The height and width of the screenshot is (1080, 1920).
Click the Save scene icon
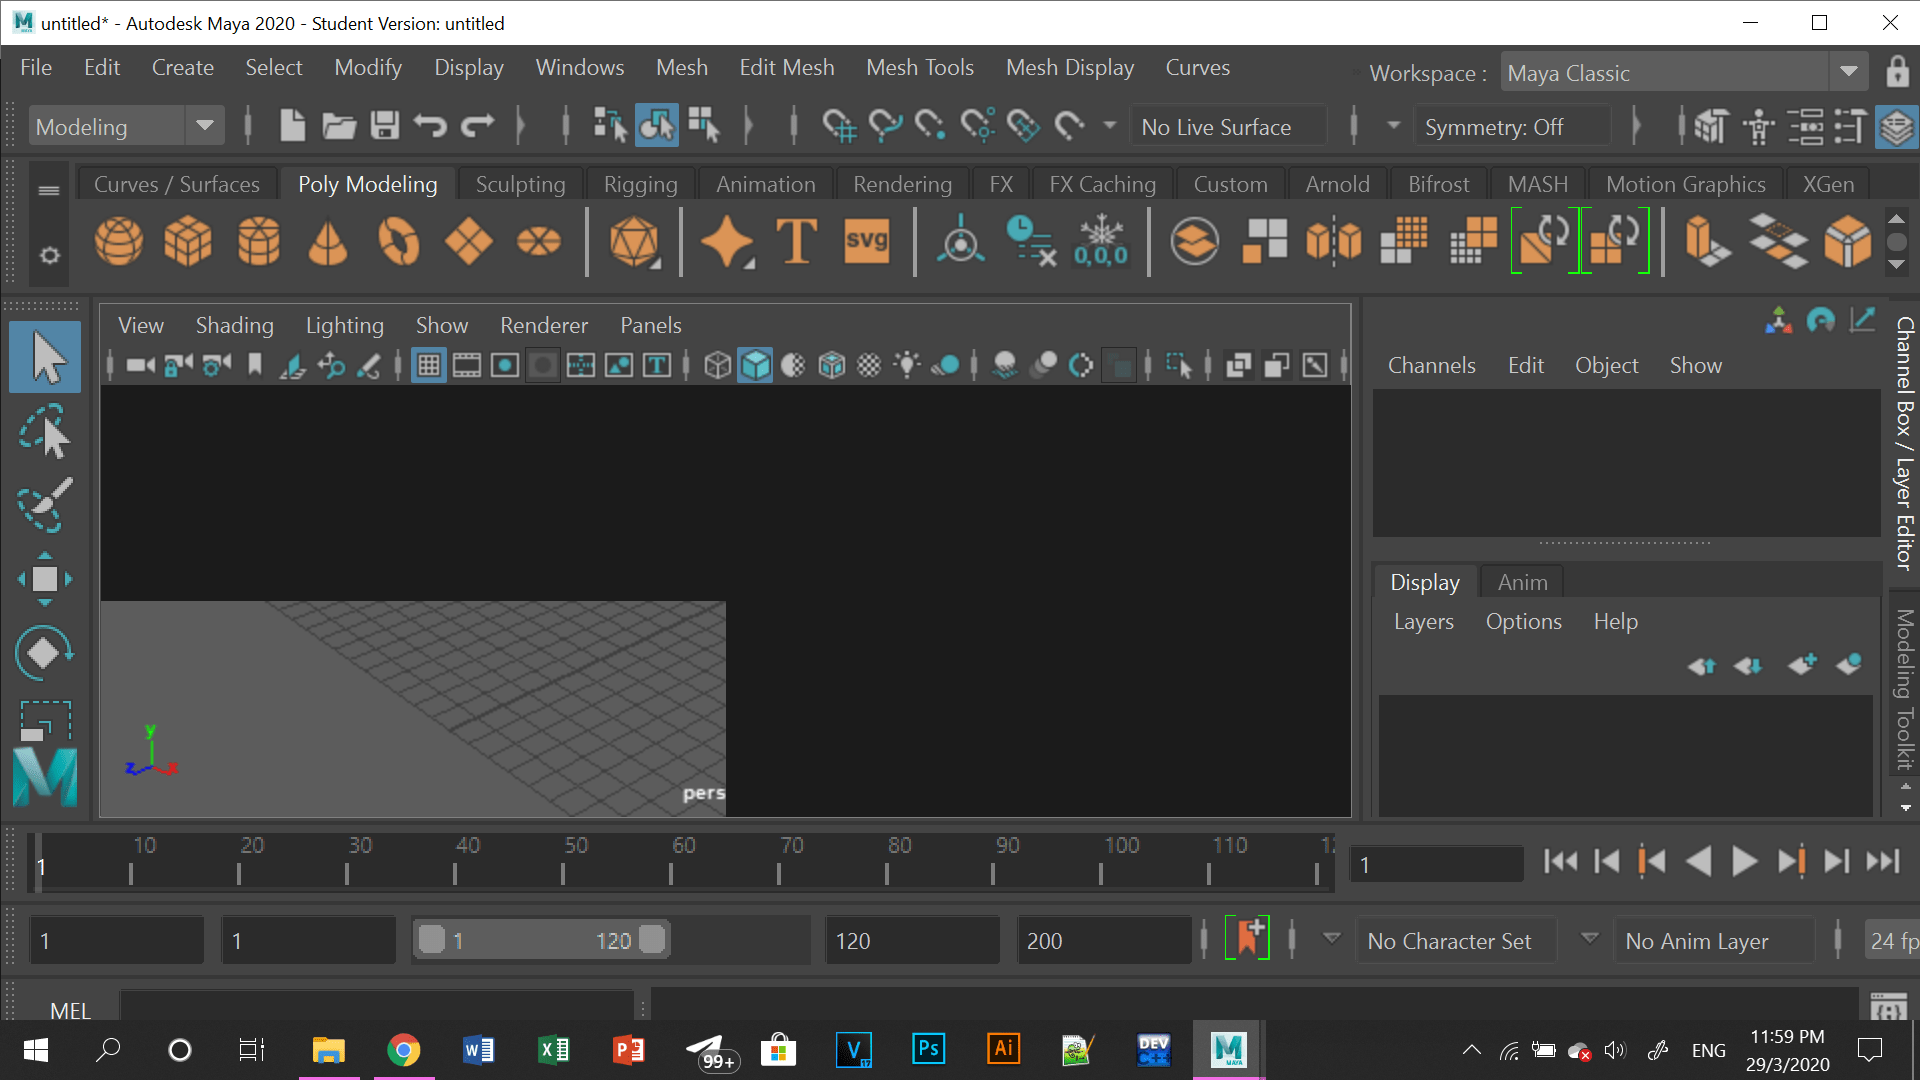point(385,126)
